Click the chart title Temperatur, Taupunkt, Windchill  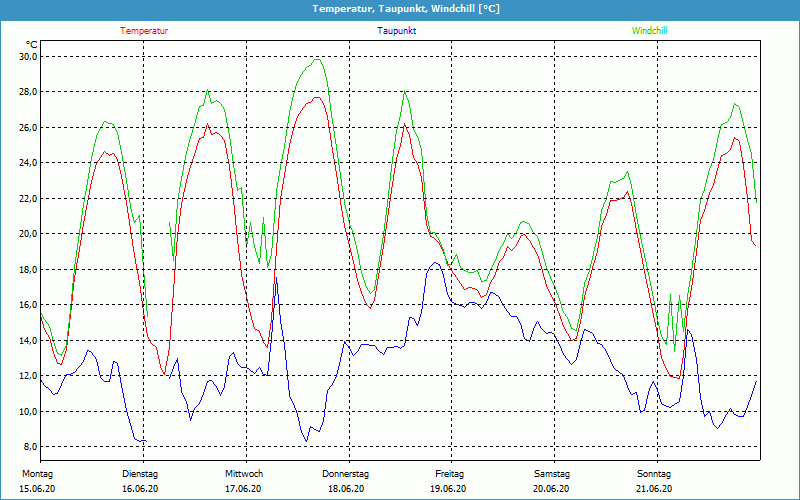(406, 9)
